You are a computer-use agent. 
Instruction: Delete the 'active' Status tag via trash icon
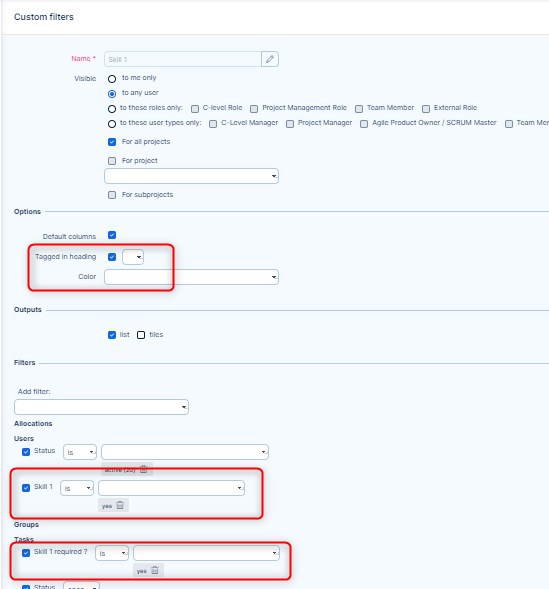tap(143, 469)
